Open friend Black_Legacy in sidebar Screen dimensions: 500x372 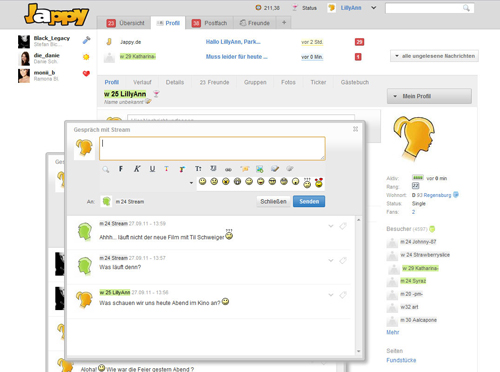[x=52, y=38]
